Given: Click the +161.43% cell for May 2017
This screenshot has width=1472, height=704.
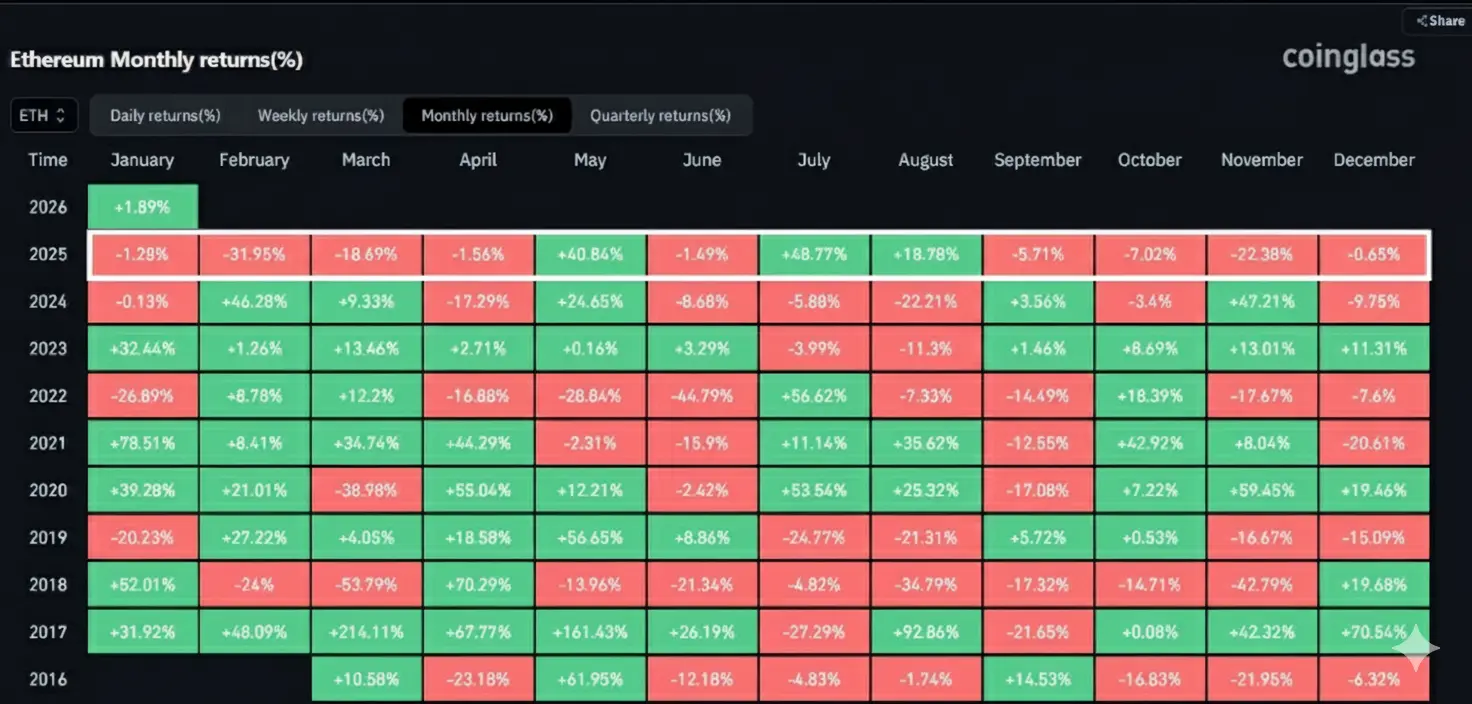Looking at the screenshot, I should (590, 632).
